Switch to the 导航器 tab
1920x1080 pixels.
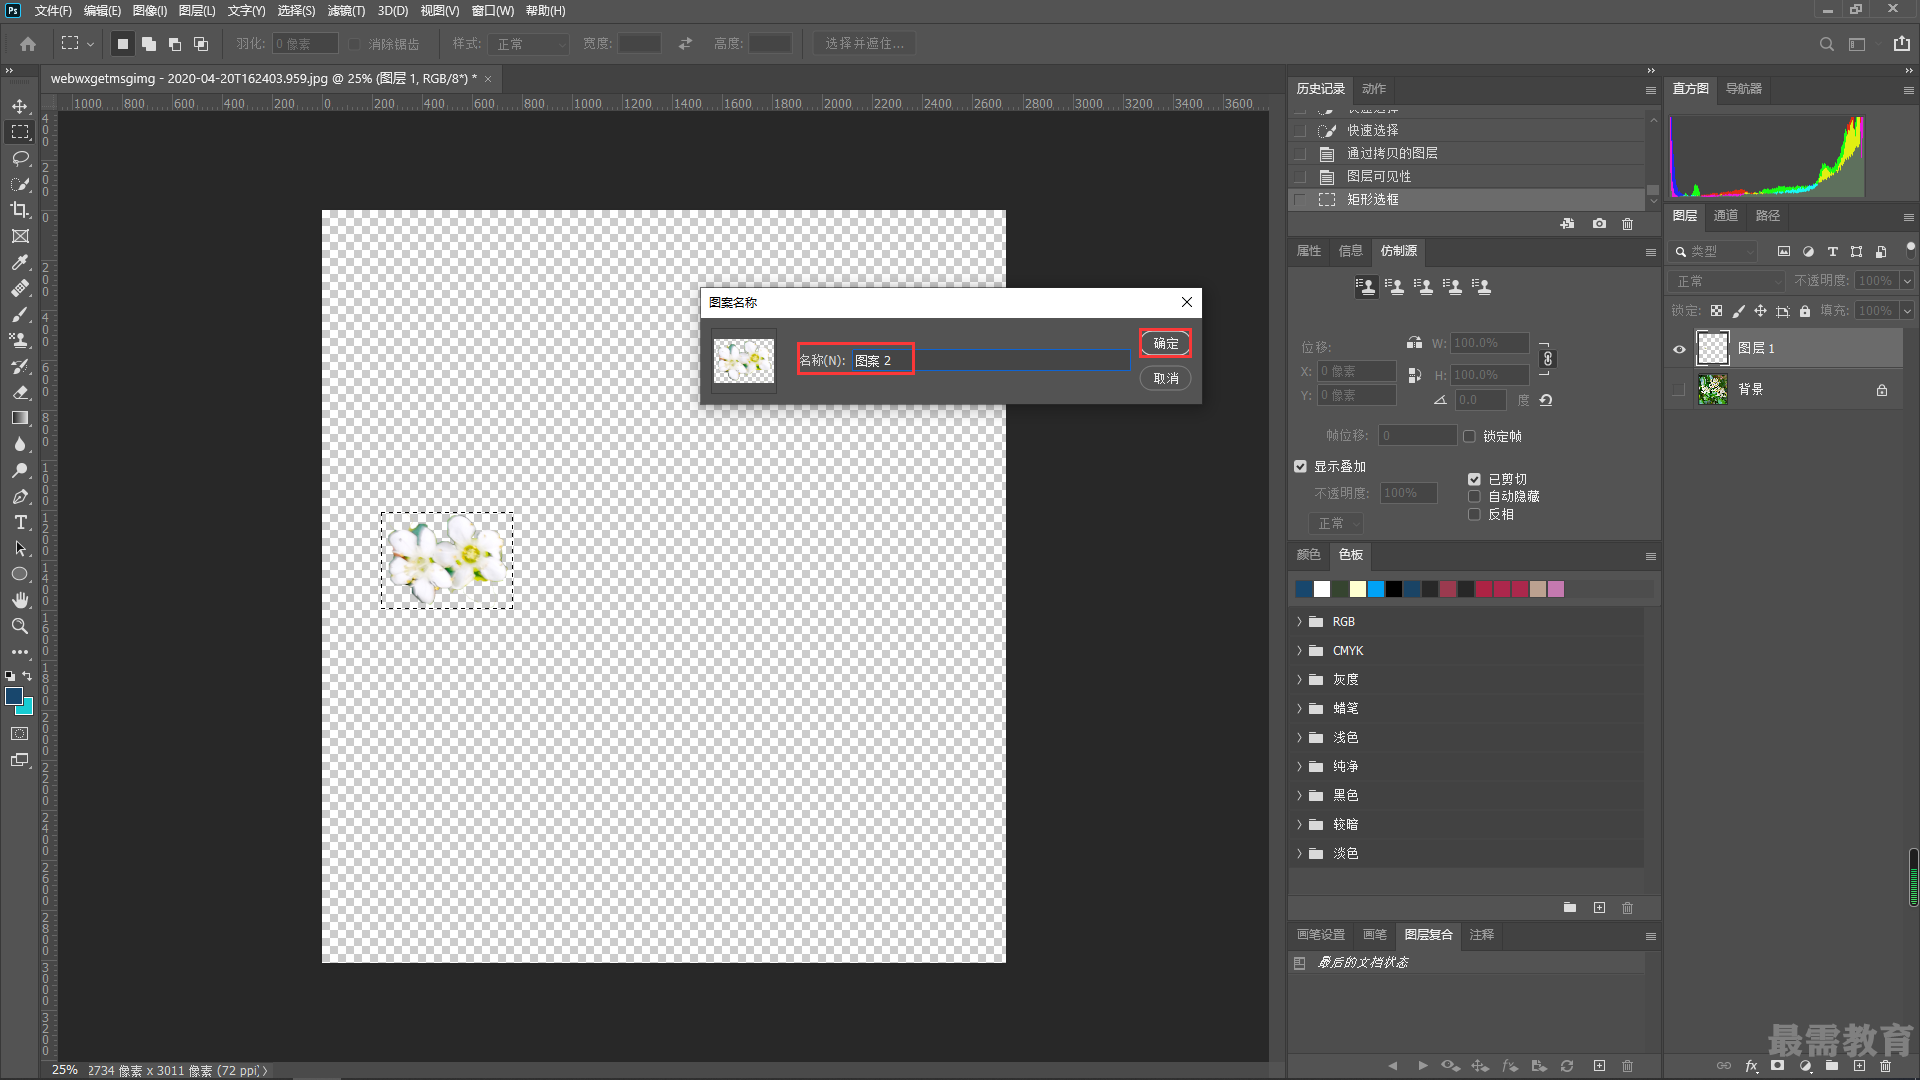[1744, 89]
